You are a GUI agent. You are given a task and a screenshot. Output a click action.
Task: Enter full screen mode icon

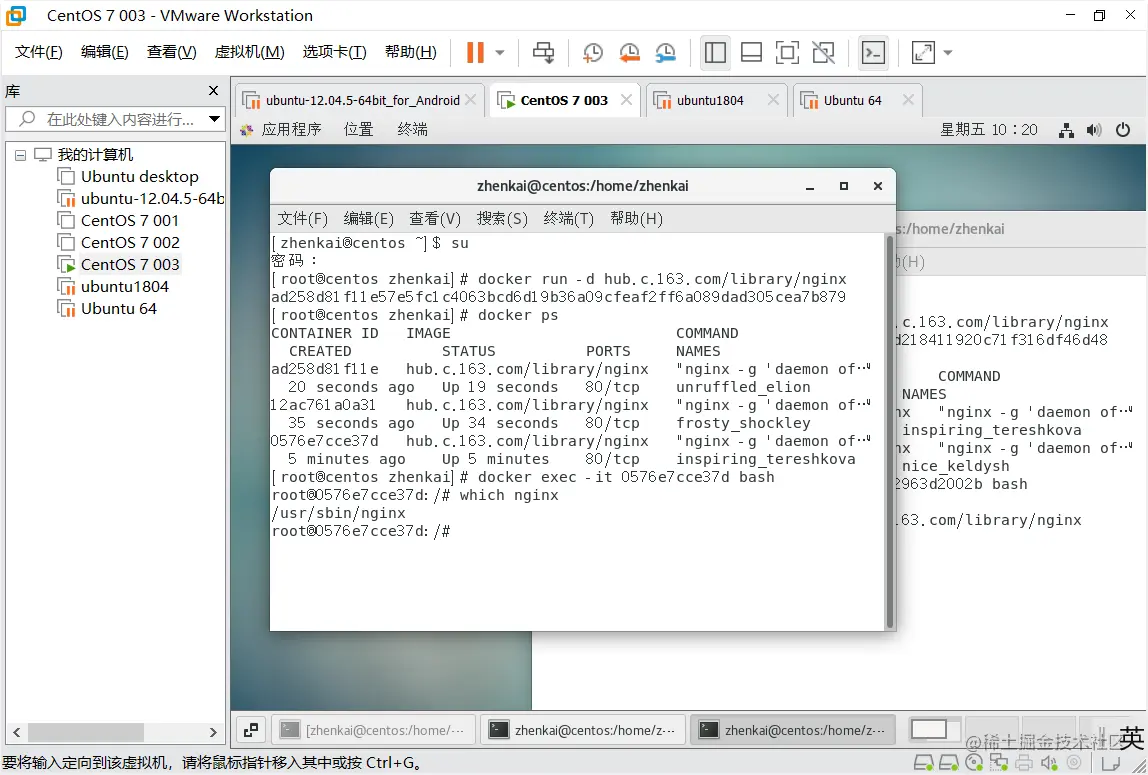[787, 52]
